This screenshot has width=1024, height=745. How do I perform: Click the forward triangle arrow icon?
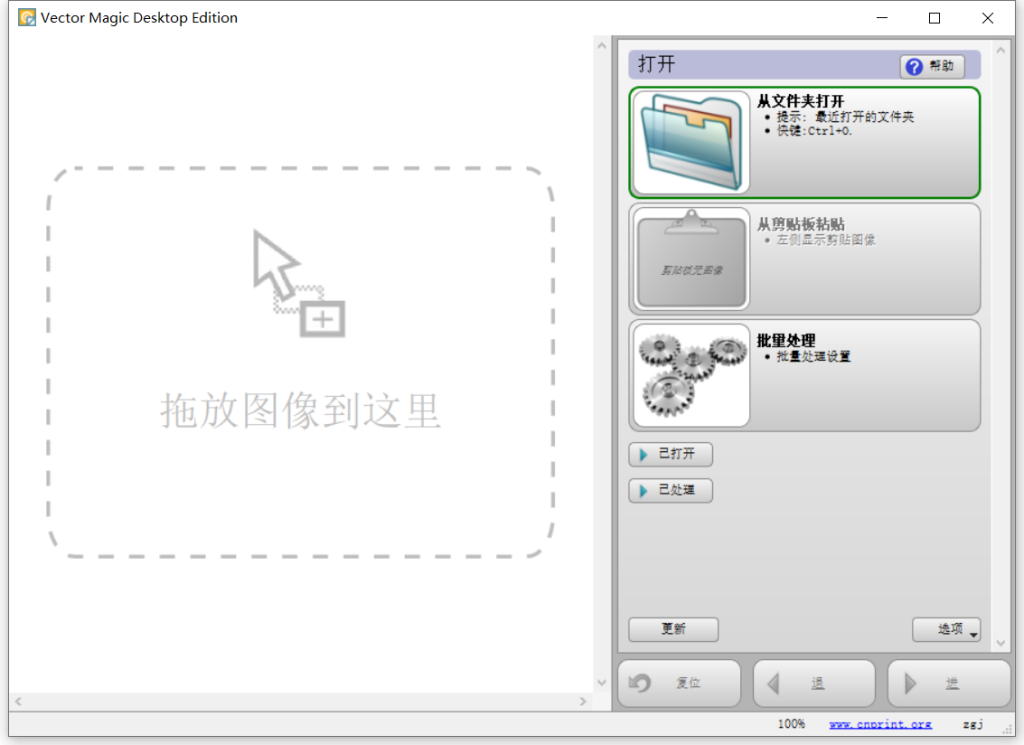(910, 684)
